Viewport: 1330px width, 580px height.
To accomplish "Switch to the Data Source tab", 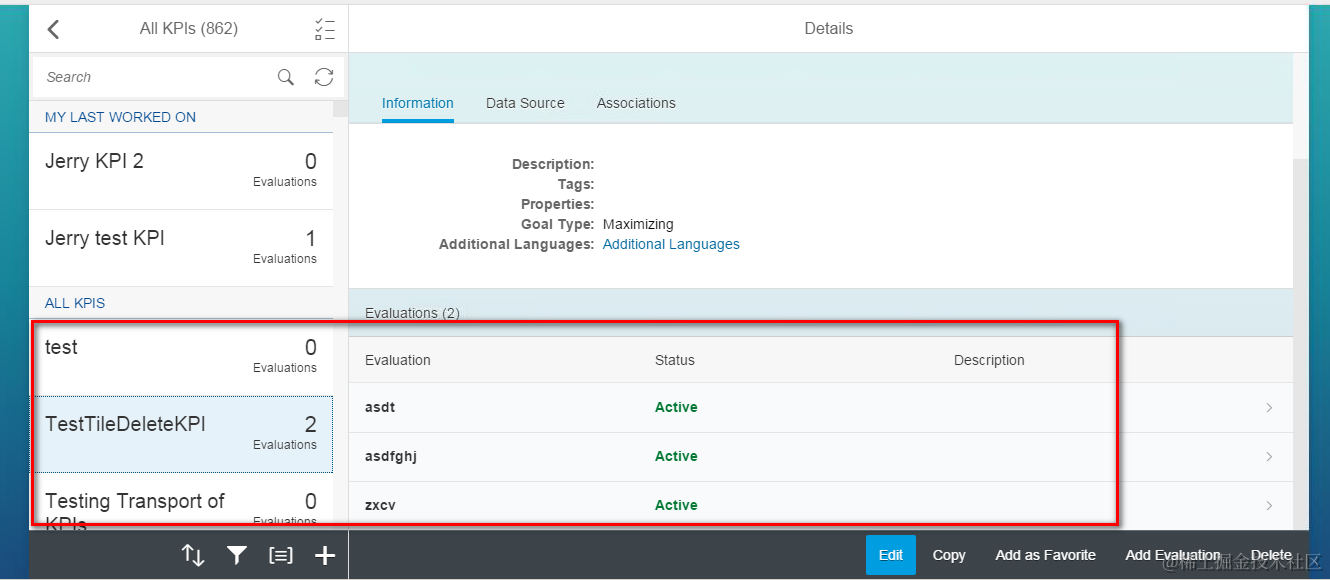I will [525, 103].
